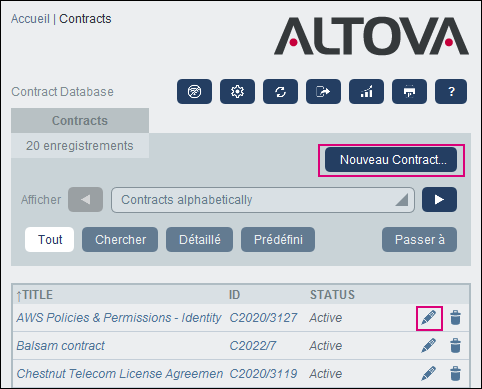The height and width of the screenshot is (389, 482).
Task: Switch to the Chercher filter
Action: click(120, 240)
